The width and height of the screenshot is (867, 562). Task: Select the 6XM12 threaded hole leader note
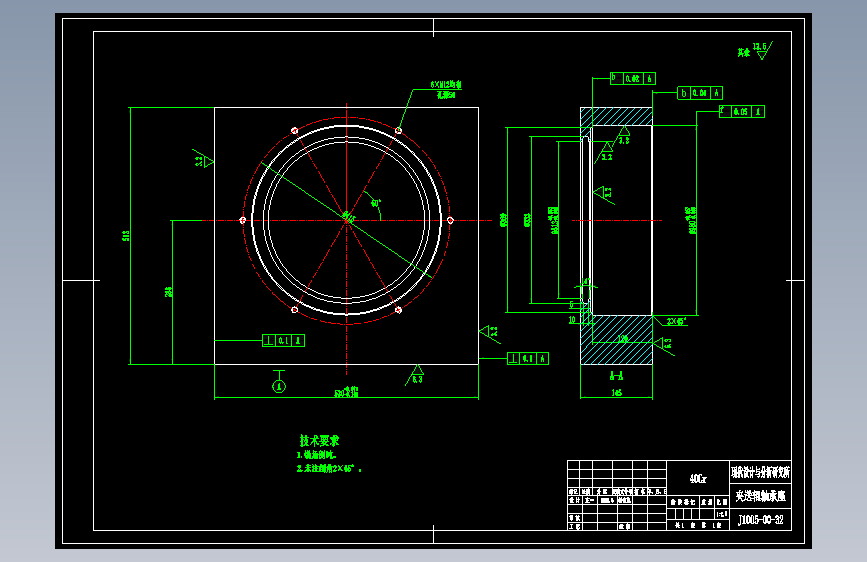point(446,90)
